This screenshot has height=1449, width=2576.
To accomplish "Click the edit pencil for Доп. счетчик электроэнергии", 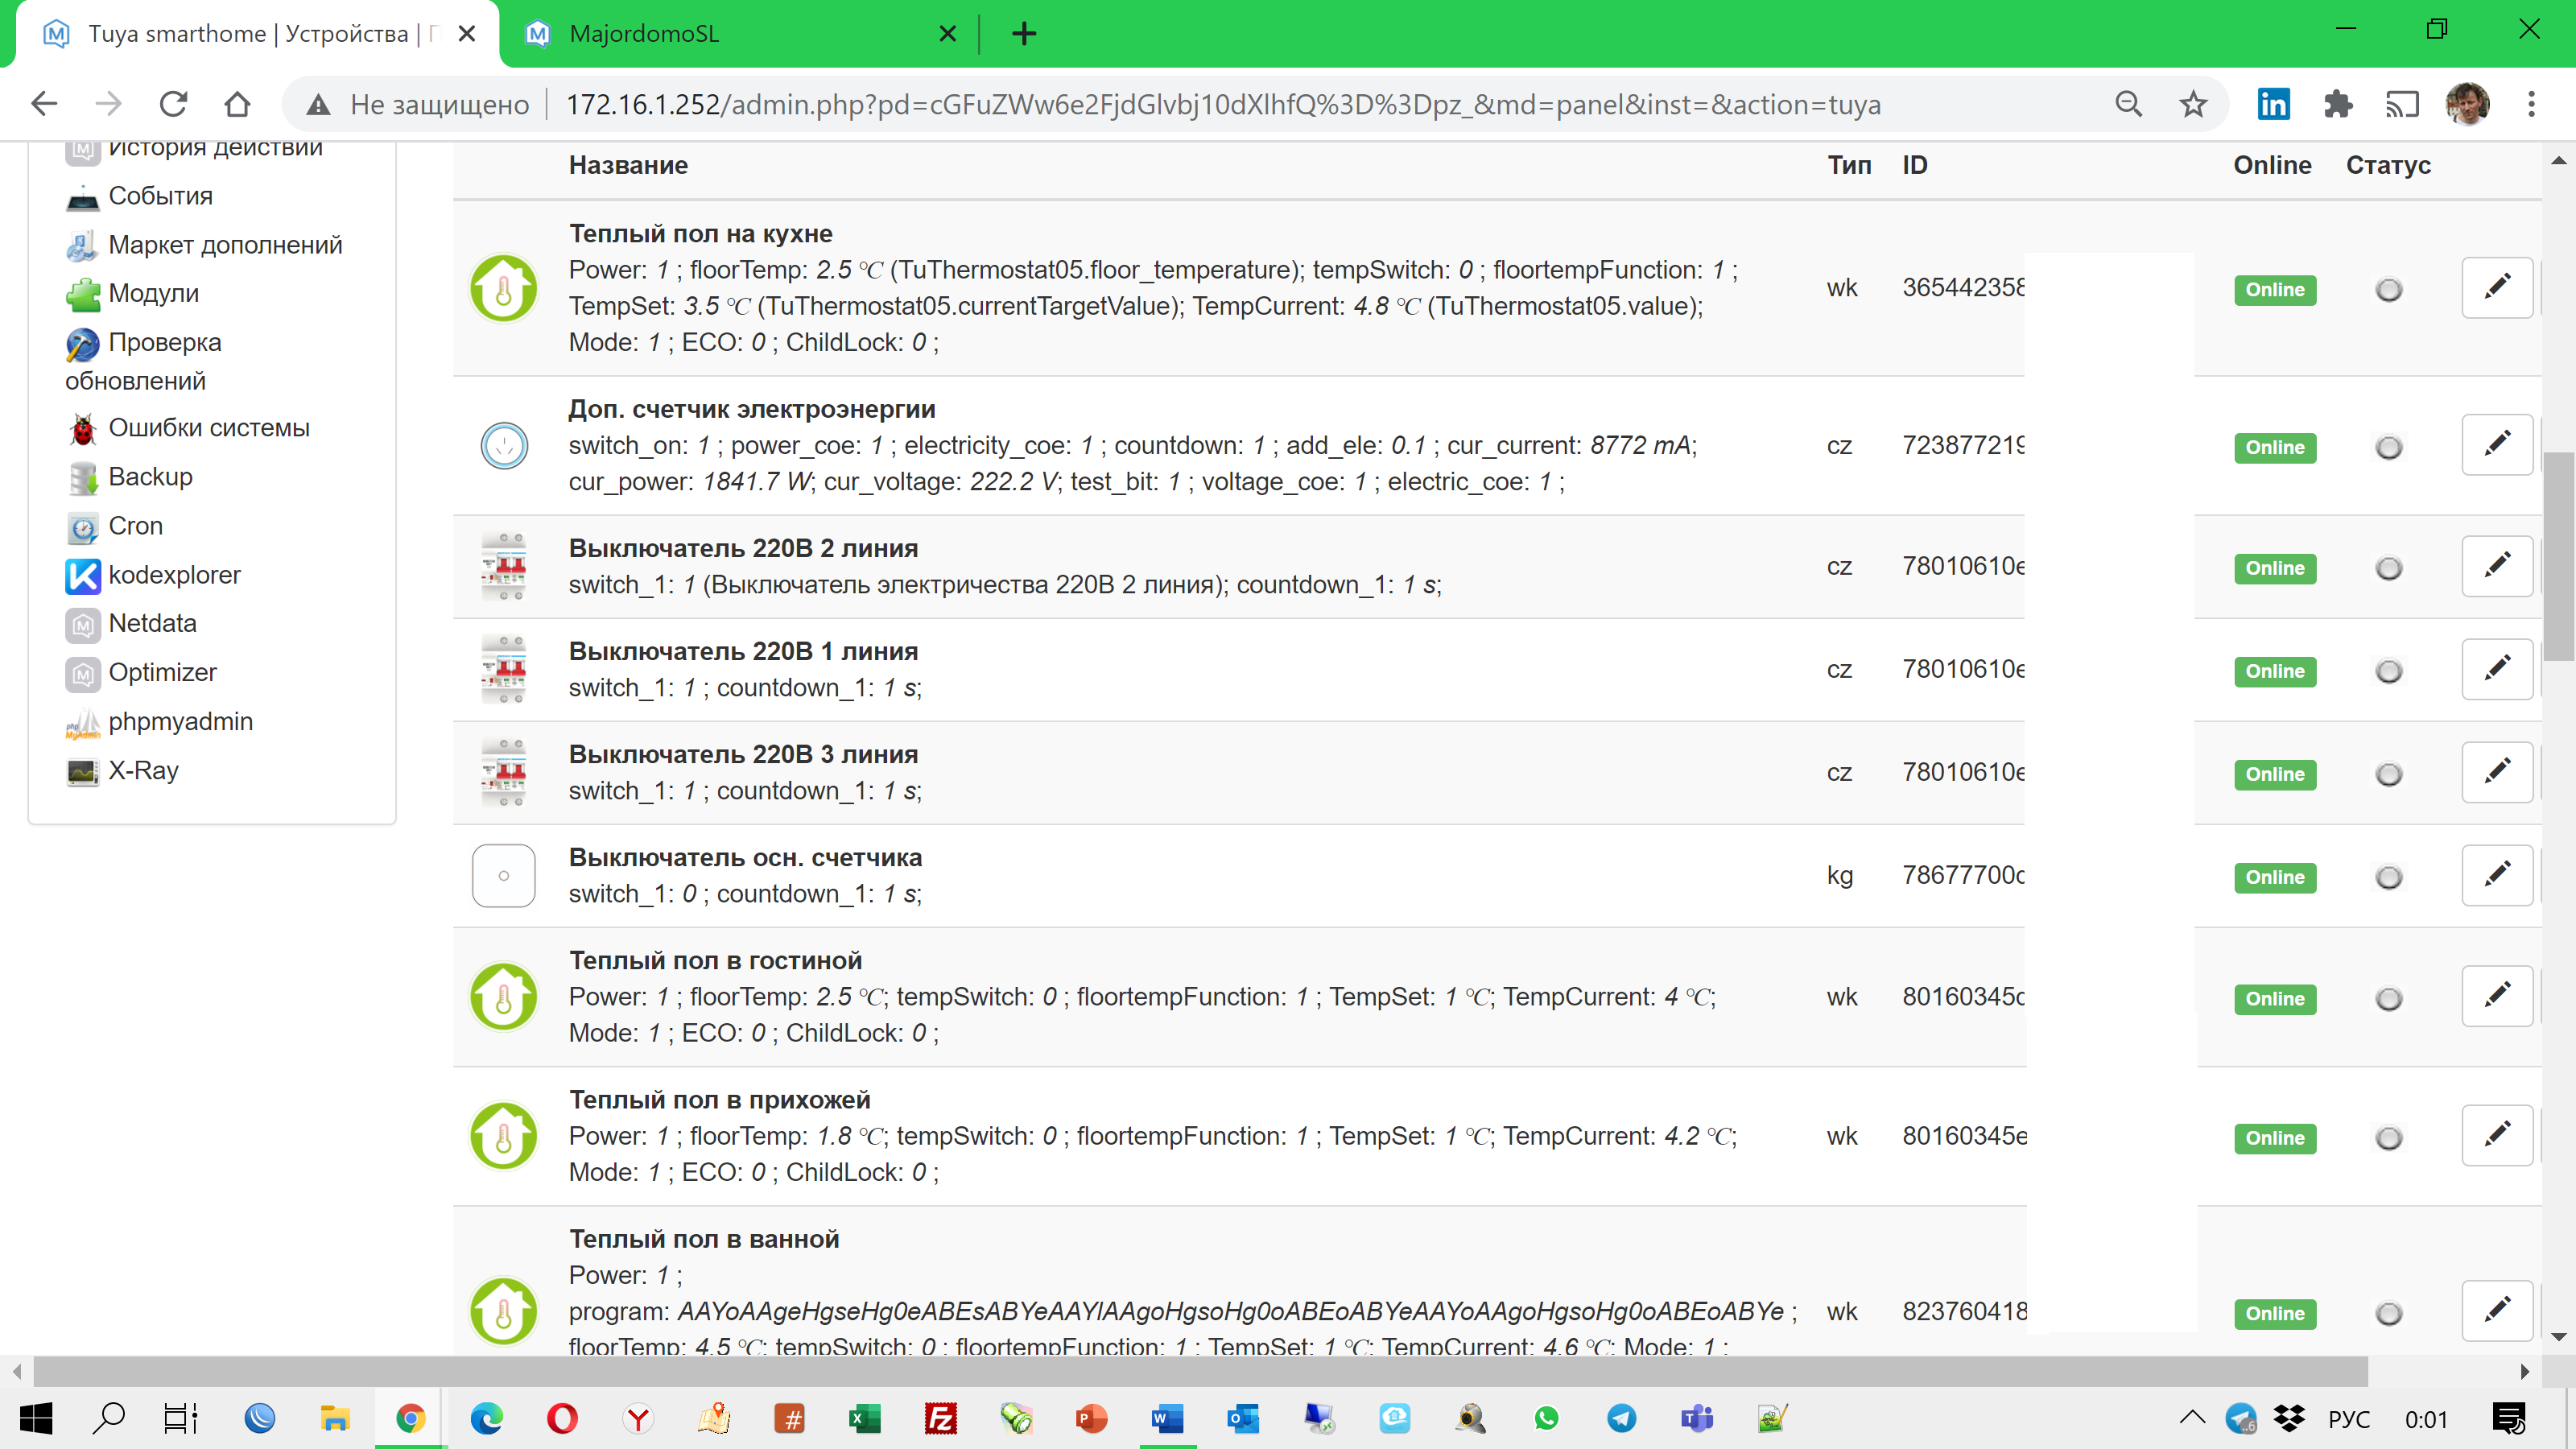I will click(x=2498, y=444).
